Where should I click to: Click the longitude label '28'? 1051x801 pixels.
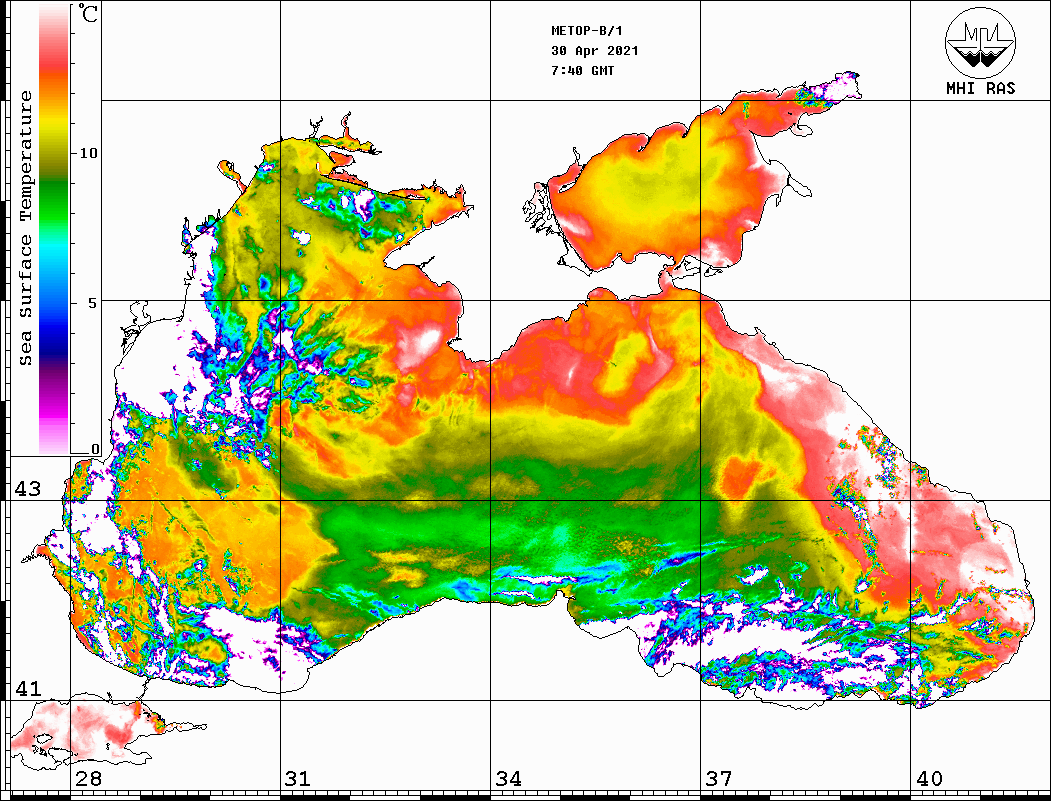pyautogui.click(x=88, y=778)
